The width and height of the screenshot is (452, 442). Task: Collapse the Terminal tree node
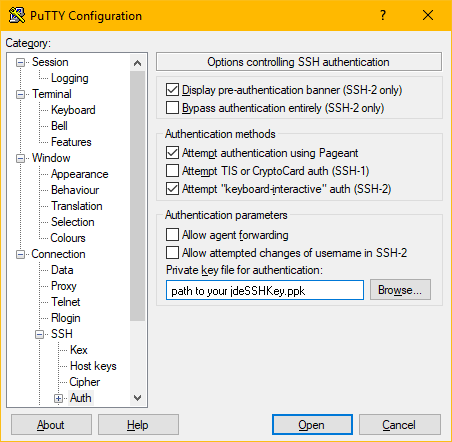point(20,94)
